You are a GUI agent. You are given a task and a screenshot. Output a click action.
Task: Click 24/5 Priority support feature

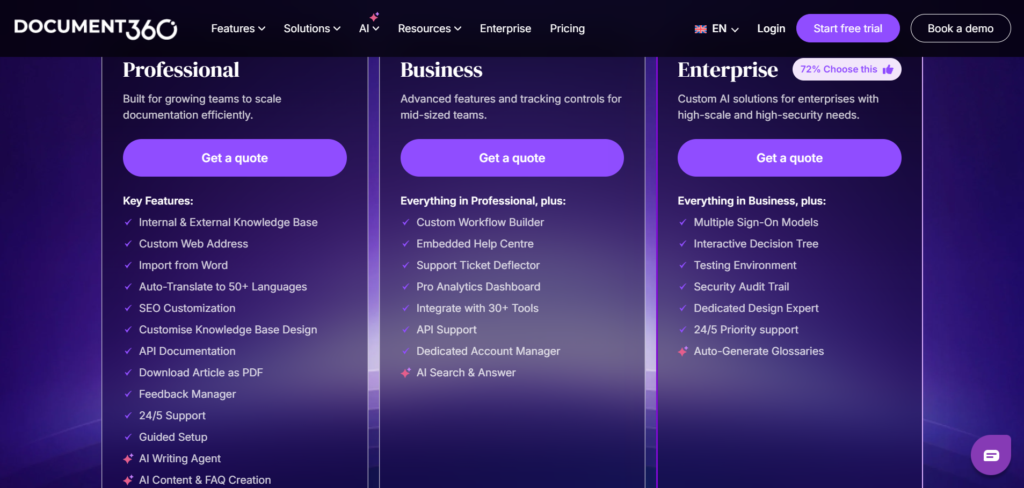[x=746, y=330]
